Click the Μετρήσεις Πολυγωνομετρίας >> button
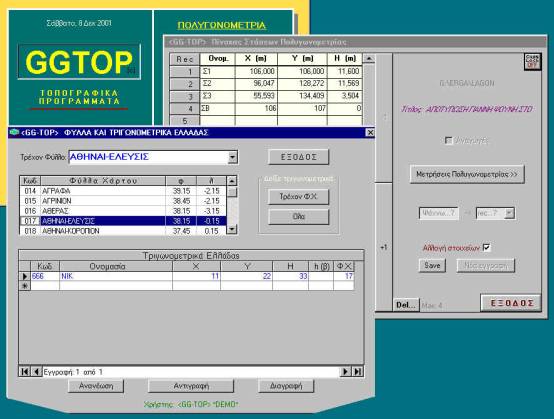554x419 pixels. click(x=467, y=175)
